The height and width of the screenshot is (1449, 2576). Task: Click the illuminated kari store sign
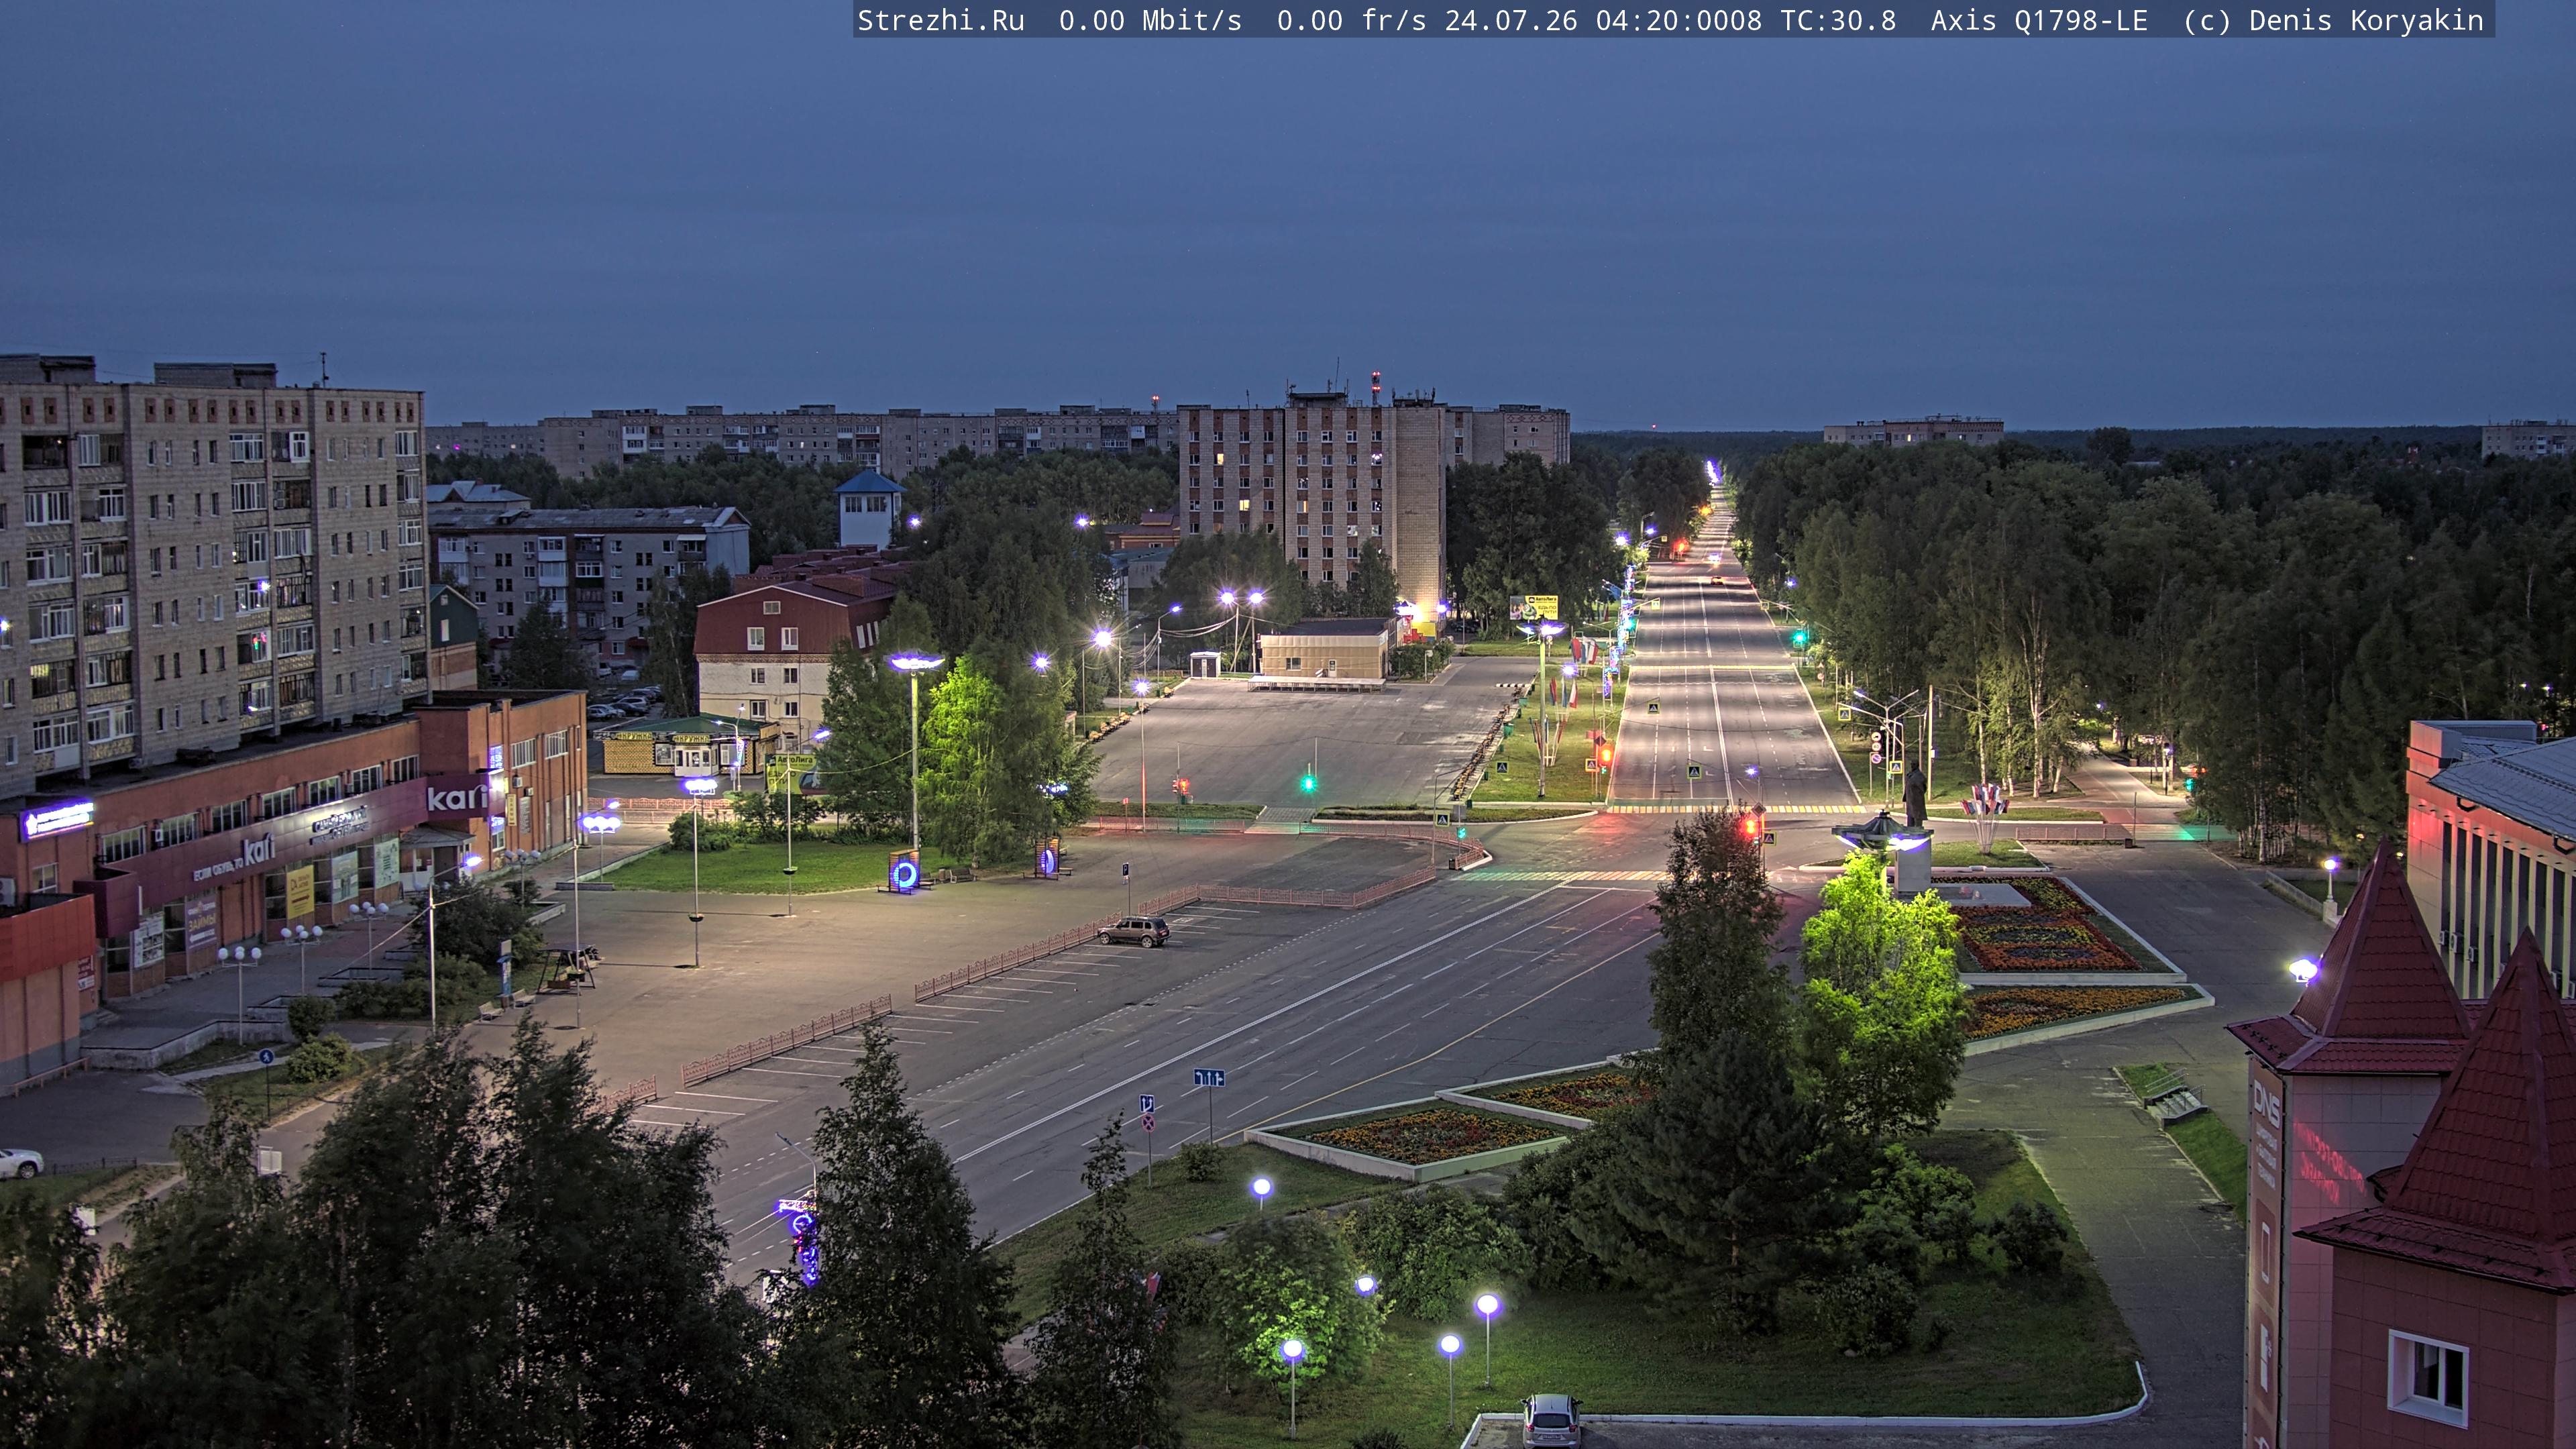[456, 798]
